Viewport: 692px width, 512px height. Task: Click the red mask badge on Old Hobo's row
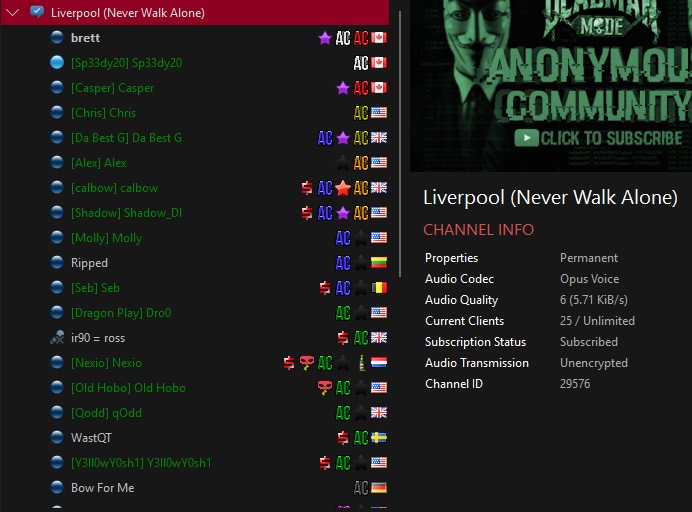(325, 388)
